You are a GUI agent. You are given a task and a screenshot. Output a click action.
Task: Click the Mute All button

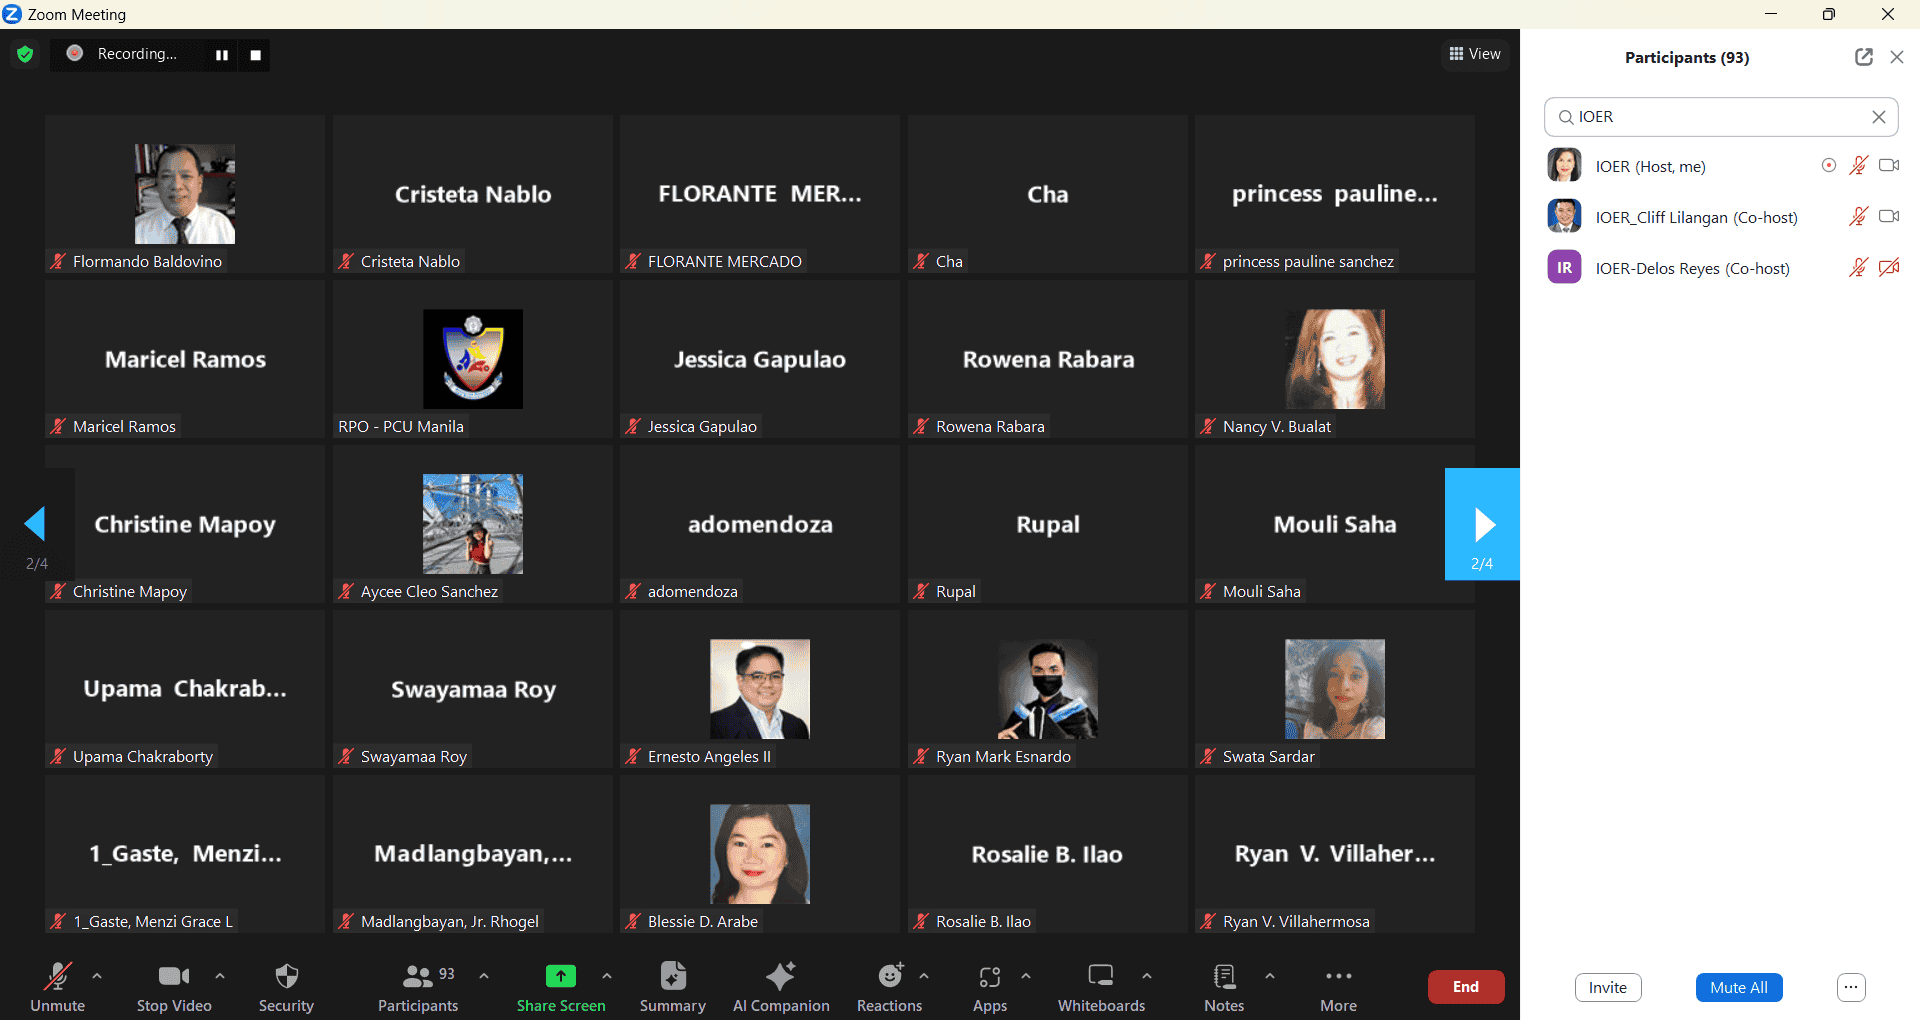[x=1738, y=987]
